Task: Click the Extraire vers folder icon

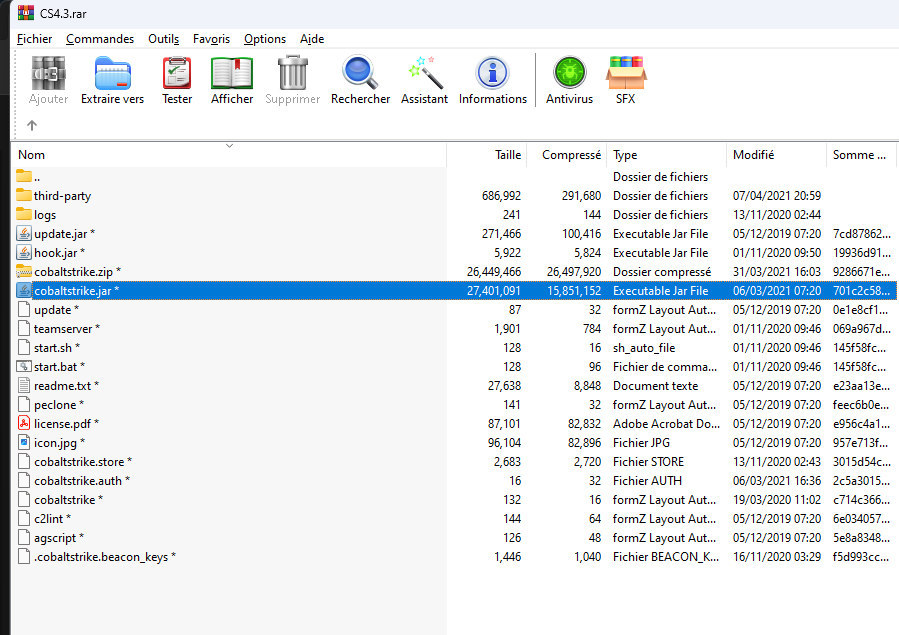Action: click(x=112, y=73)
